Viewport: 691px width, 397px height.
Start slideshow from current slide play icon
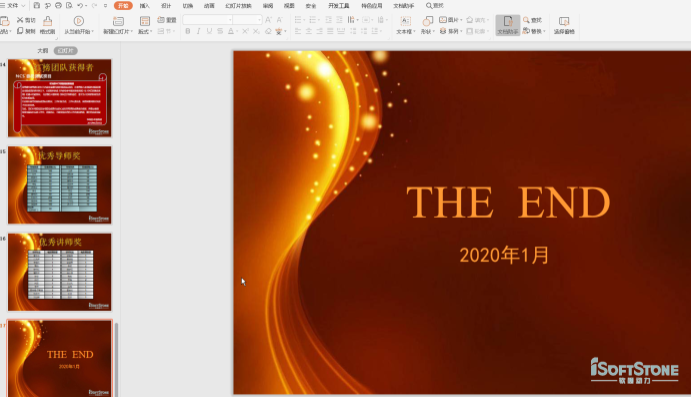tap(78, 21)
